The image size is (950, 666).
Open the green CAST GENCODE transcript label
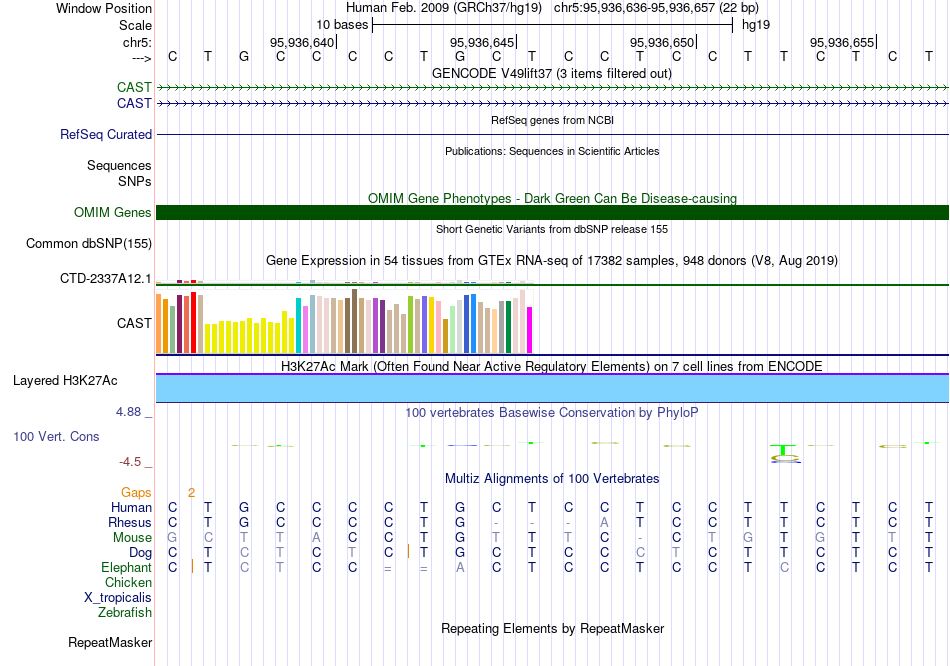134,88
